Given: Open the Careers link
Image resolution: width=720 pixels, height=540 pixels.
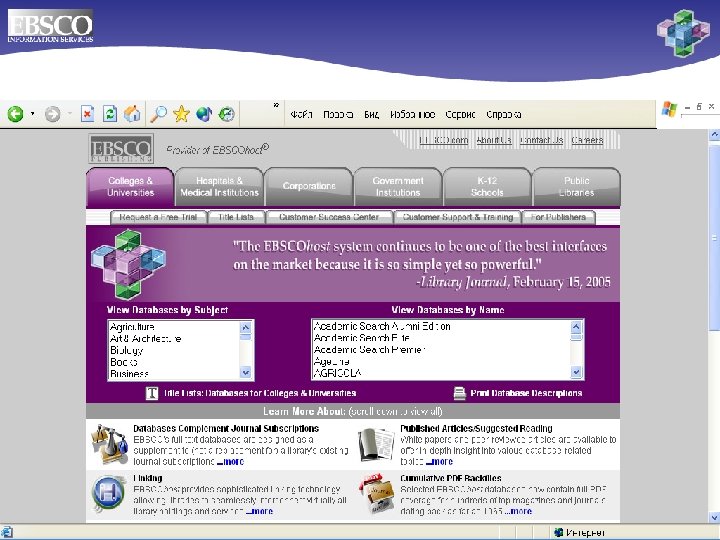Looking at the screenshot, I should point(587,140).
